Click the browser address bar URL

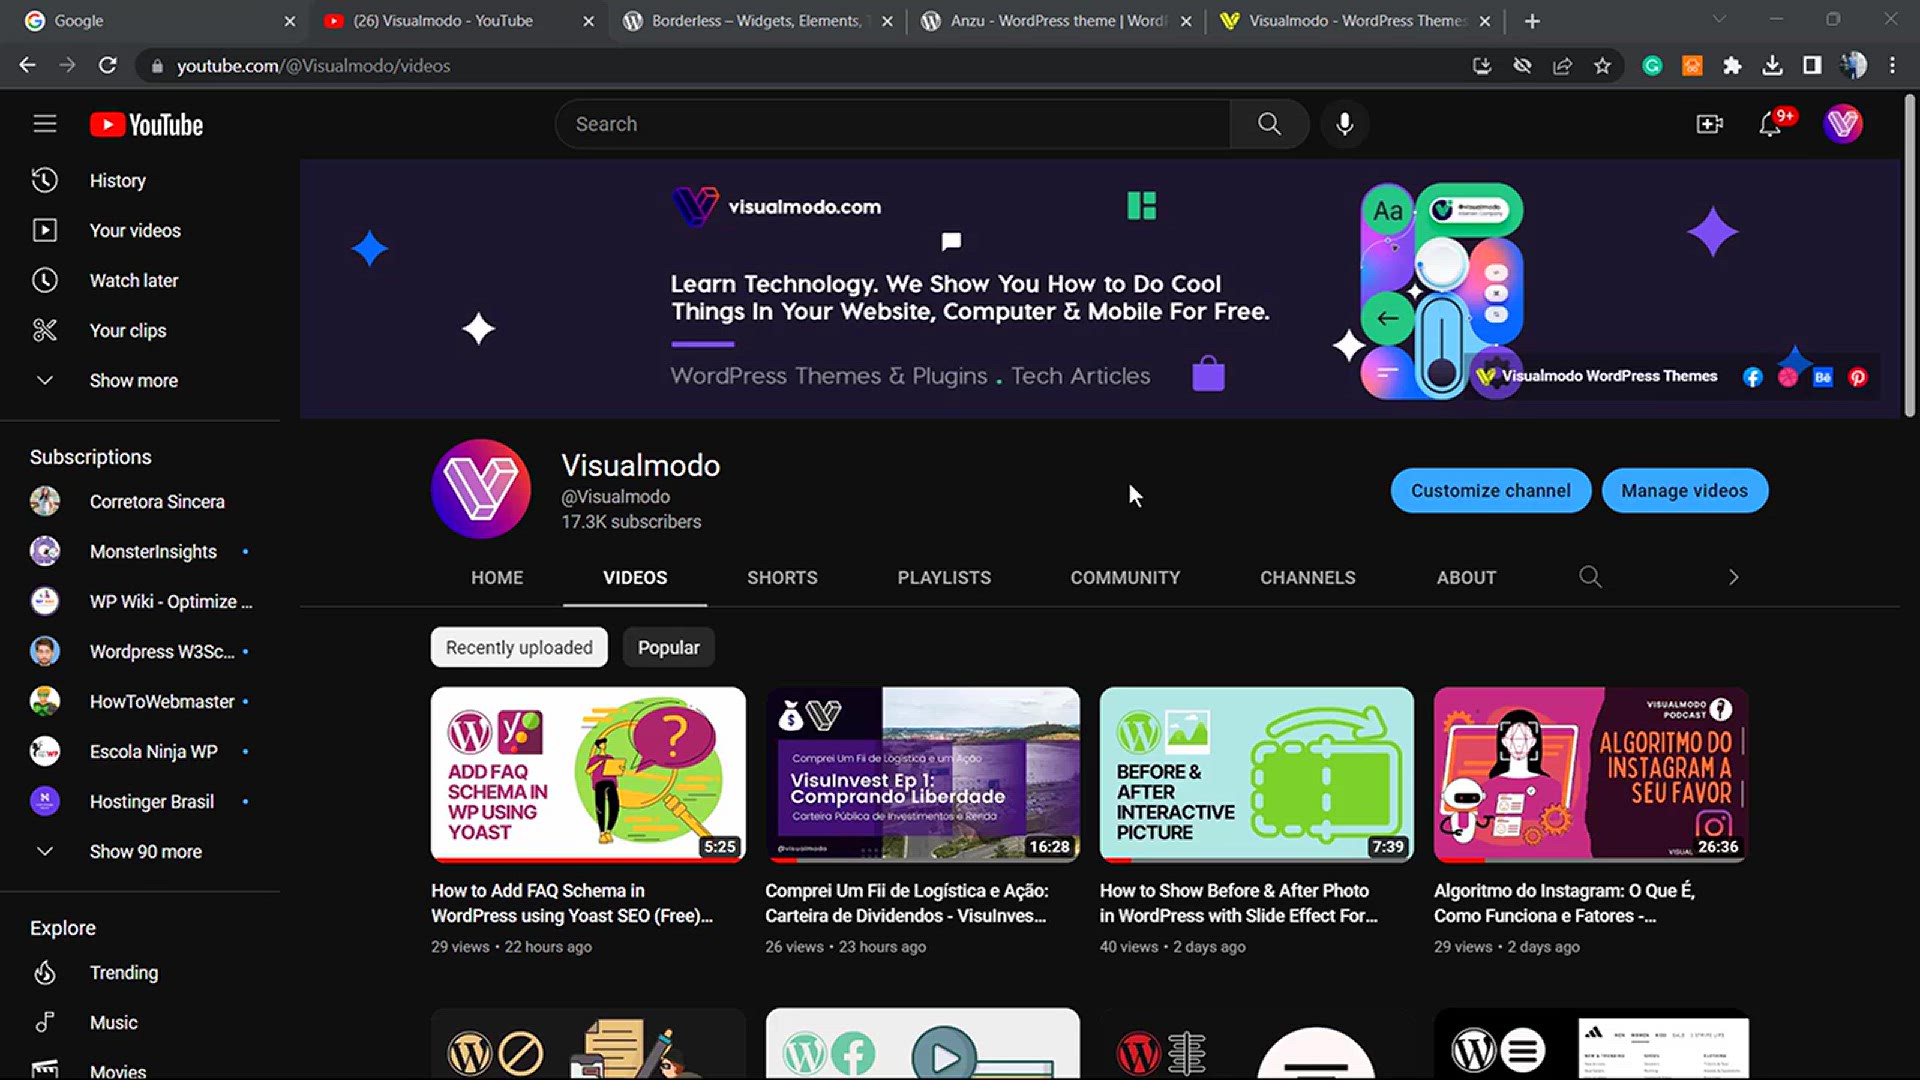[x=313, y=66]
